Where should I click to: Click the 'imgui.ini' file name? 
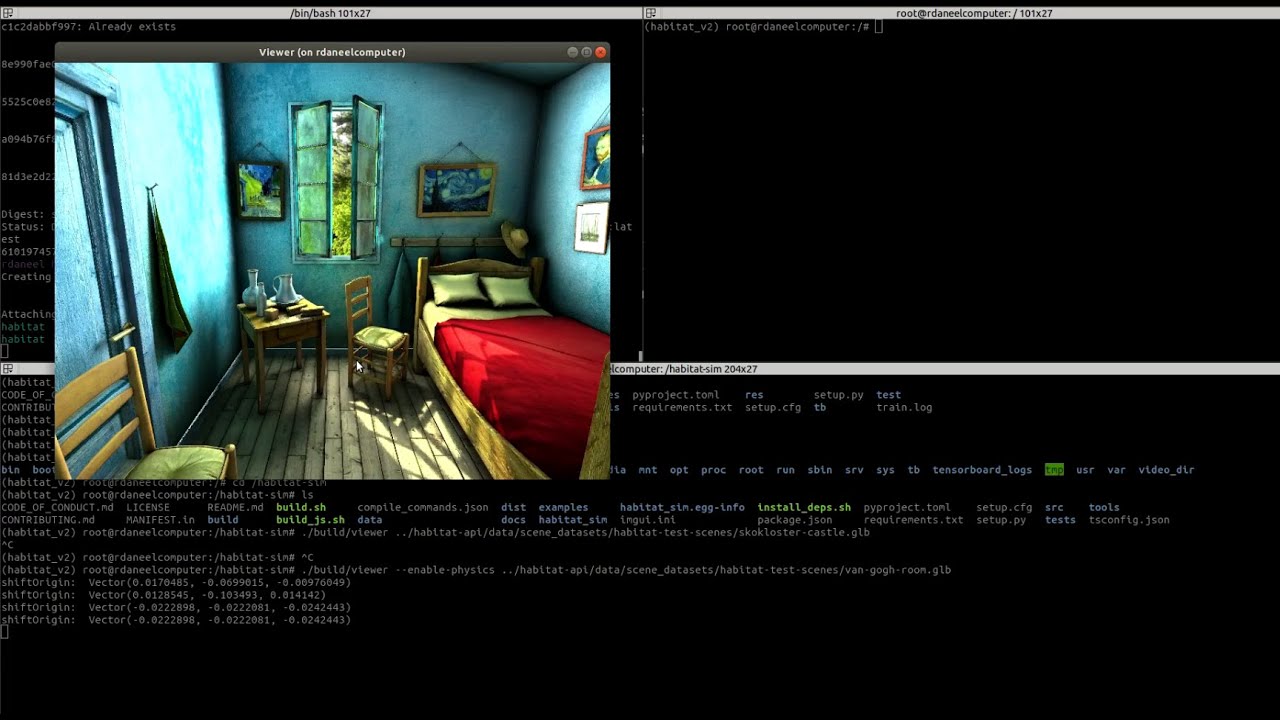coord(648,520)
